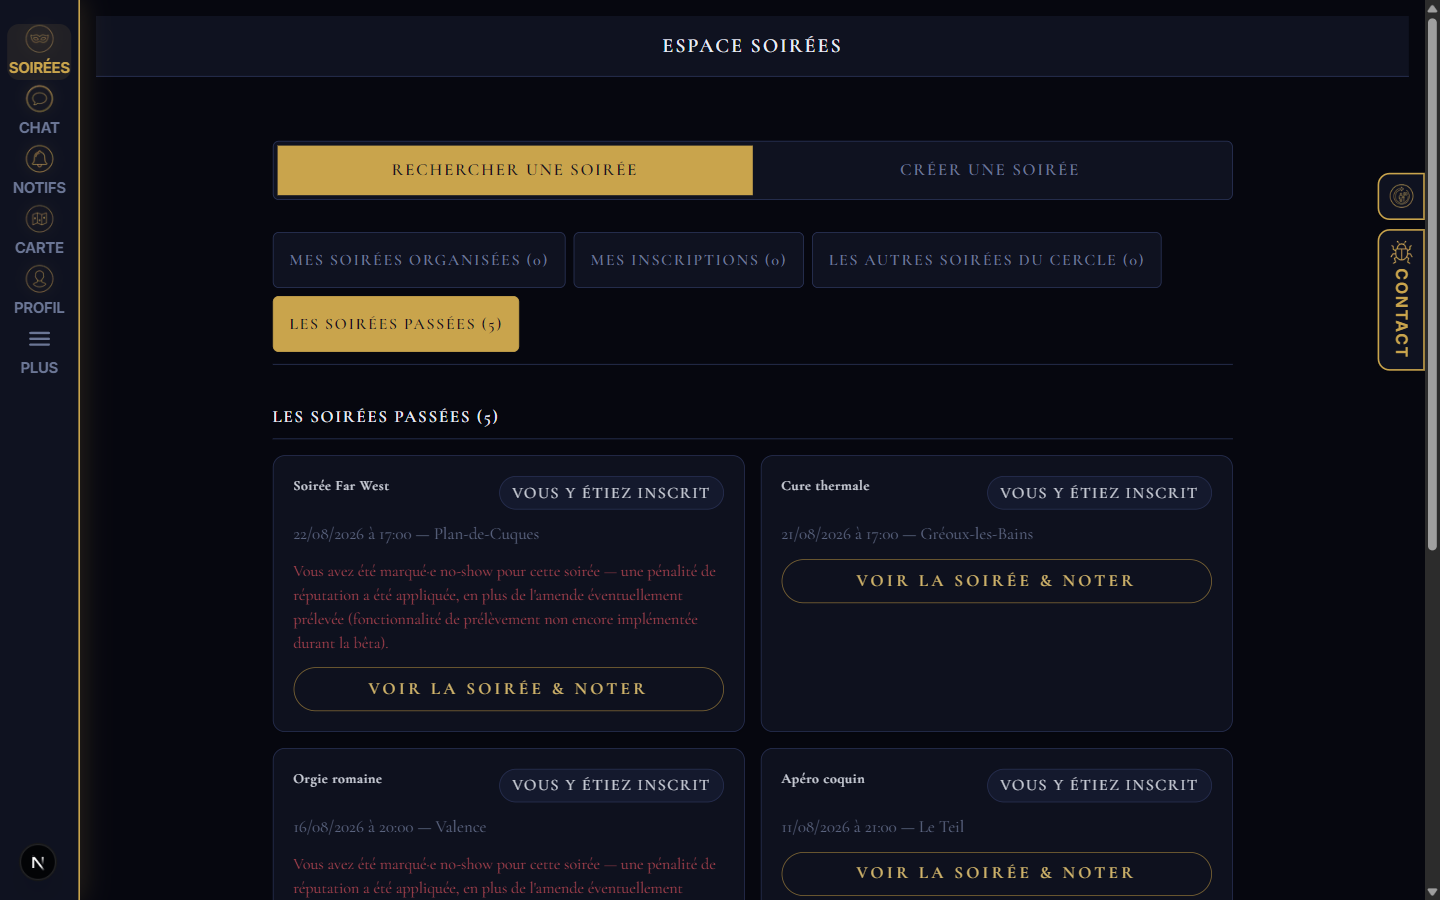
Task: Click no-show warning text on Soirée Far West
Action: [505, 607]
